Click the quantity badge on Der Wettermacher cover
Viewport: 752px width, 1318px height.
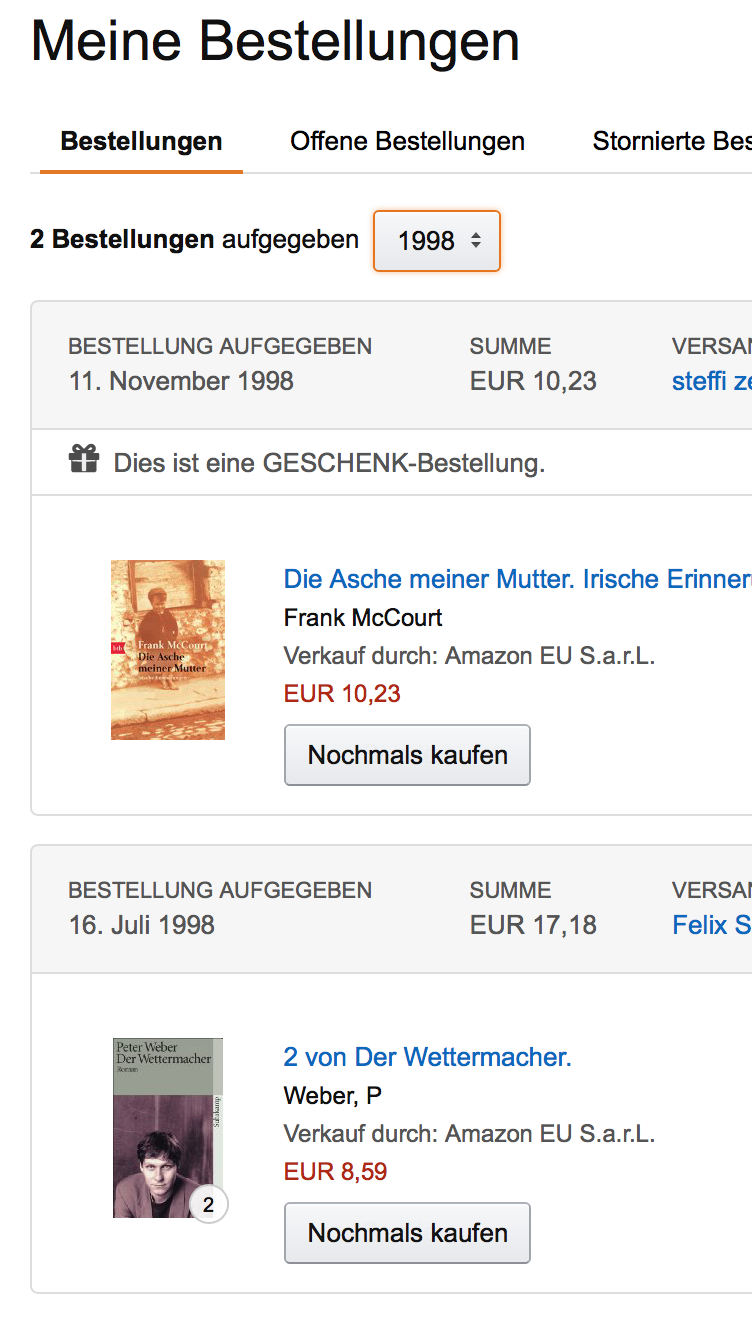coord(208,1205)
